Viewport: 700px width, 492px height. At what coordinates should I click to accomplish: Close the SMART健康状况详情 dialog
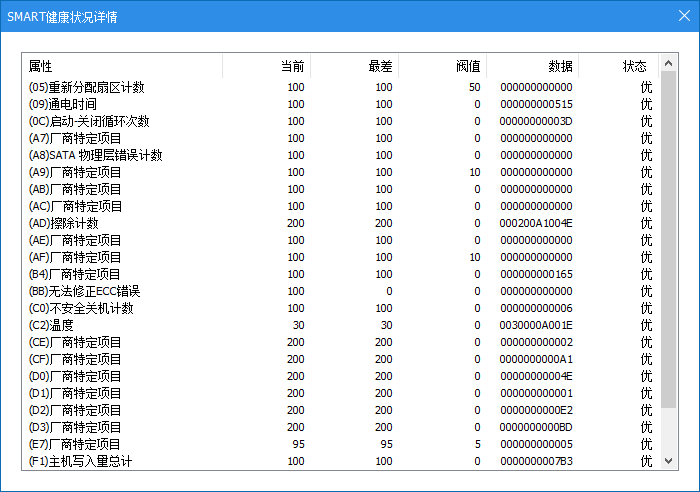pos(684,16)
